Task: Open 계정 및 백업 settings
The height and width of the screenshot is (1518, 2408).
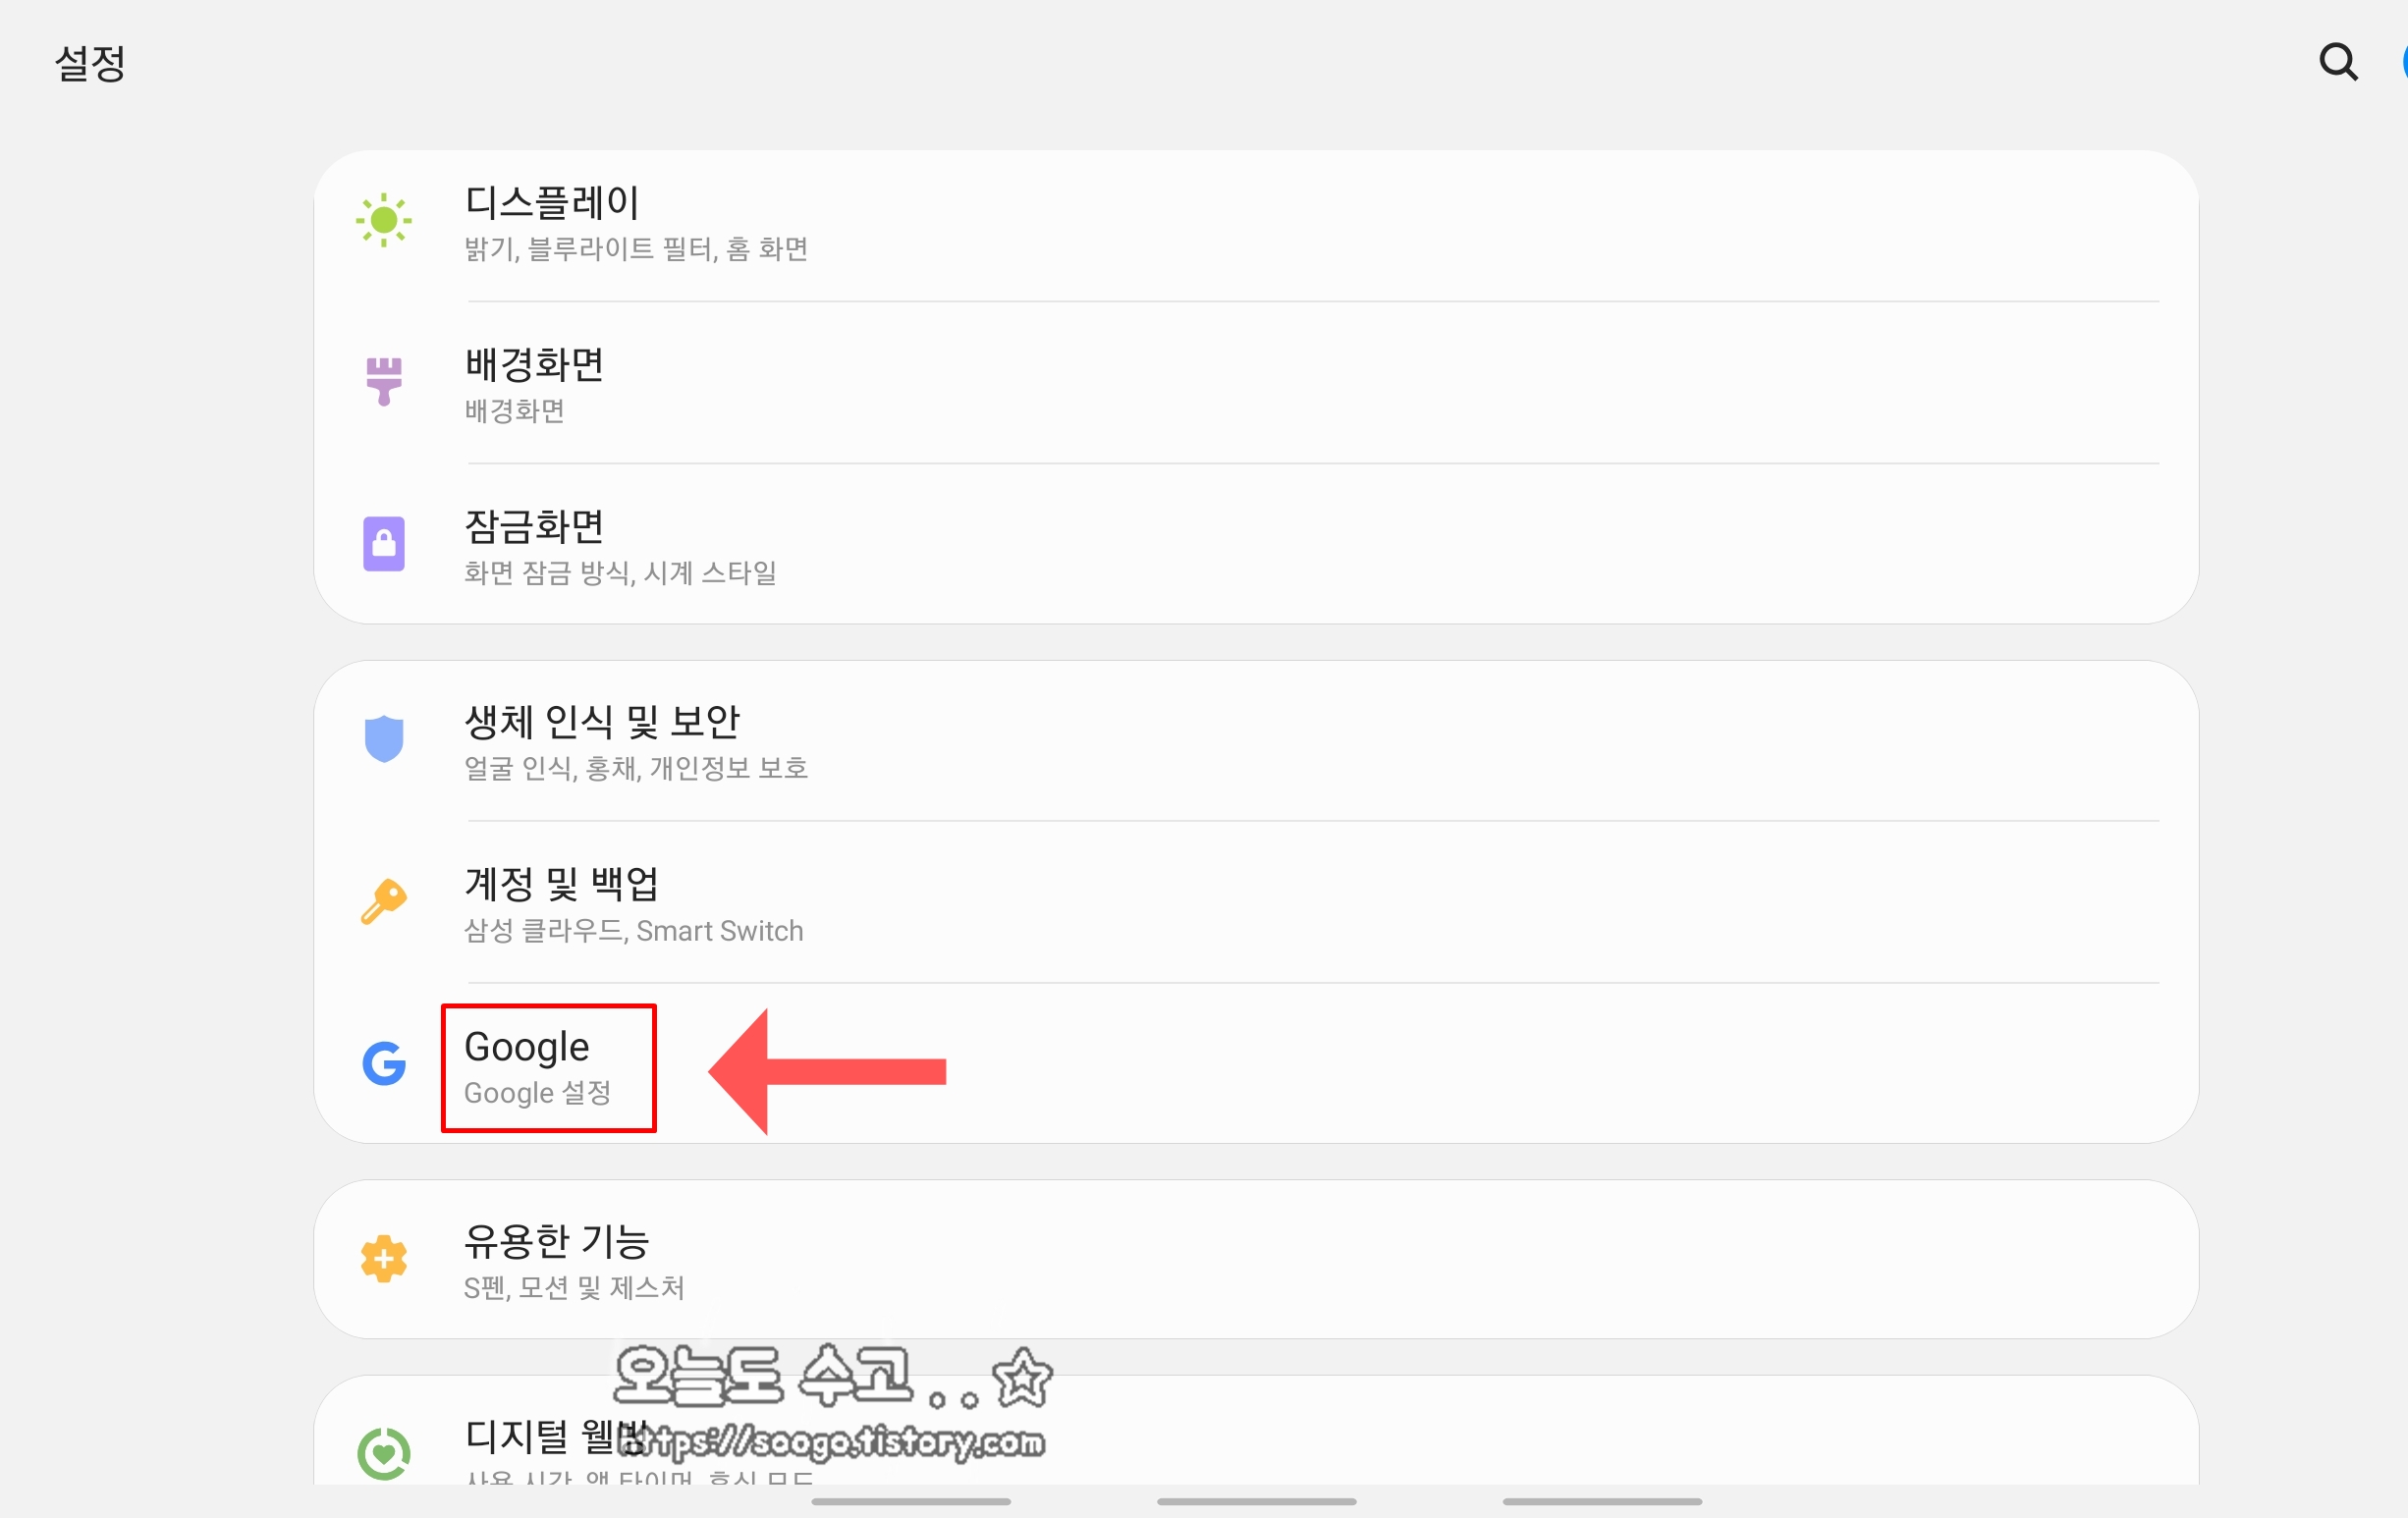Action: [1255, 903]
